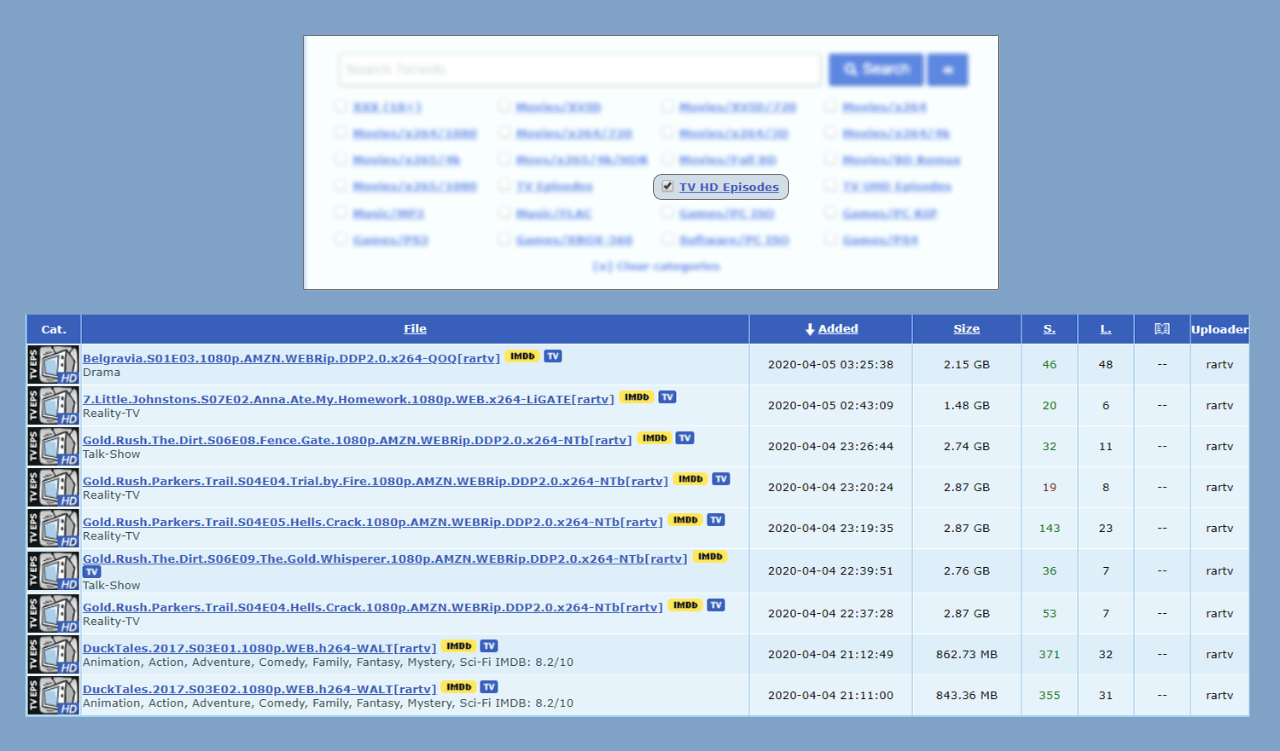Click the down arrow sort indicator next to Added
Viewport: 1280px width, 751px height.
[x=810, y=329]
